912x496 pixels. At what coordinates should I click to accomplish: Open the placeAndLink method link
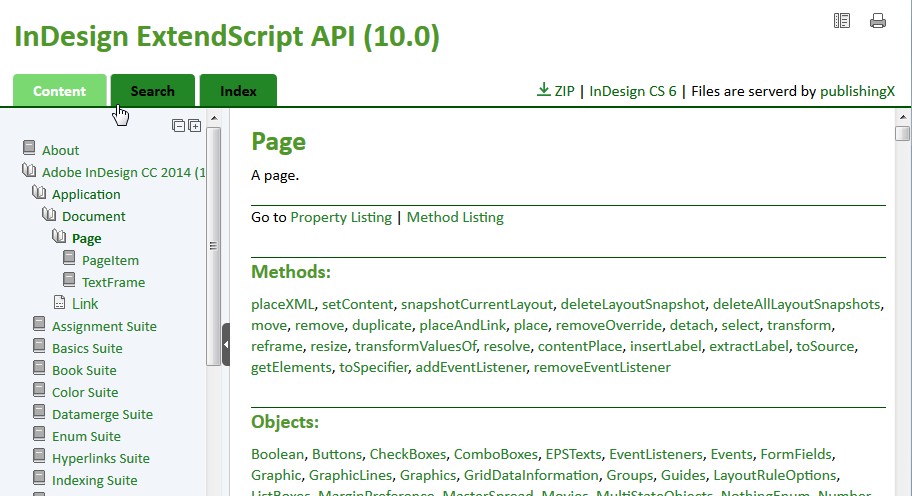[x=462, y=325]
